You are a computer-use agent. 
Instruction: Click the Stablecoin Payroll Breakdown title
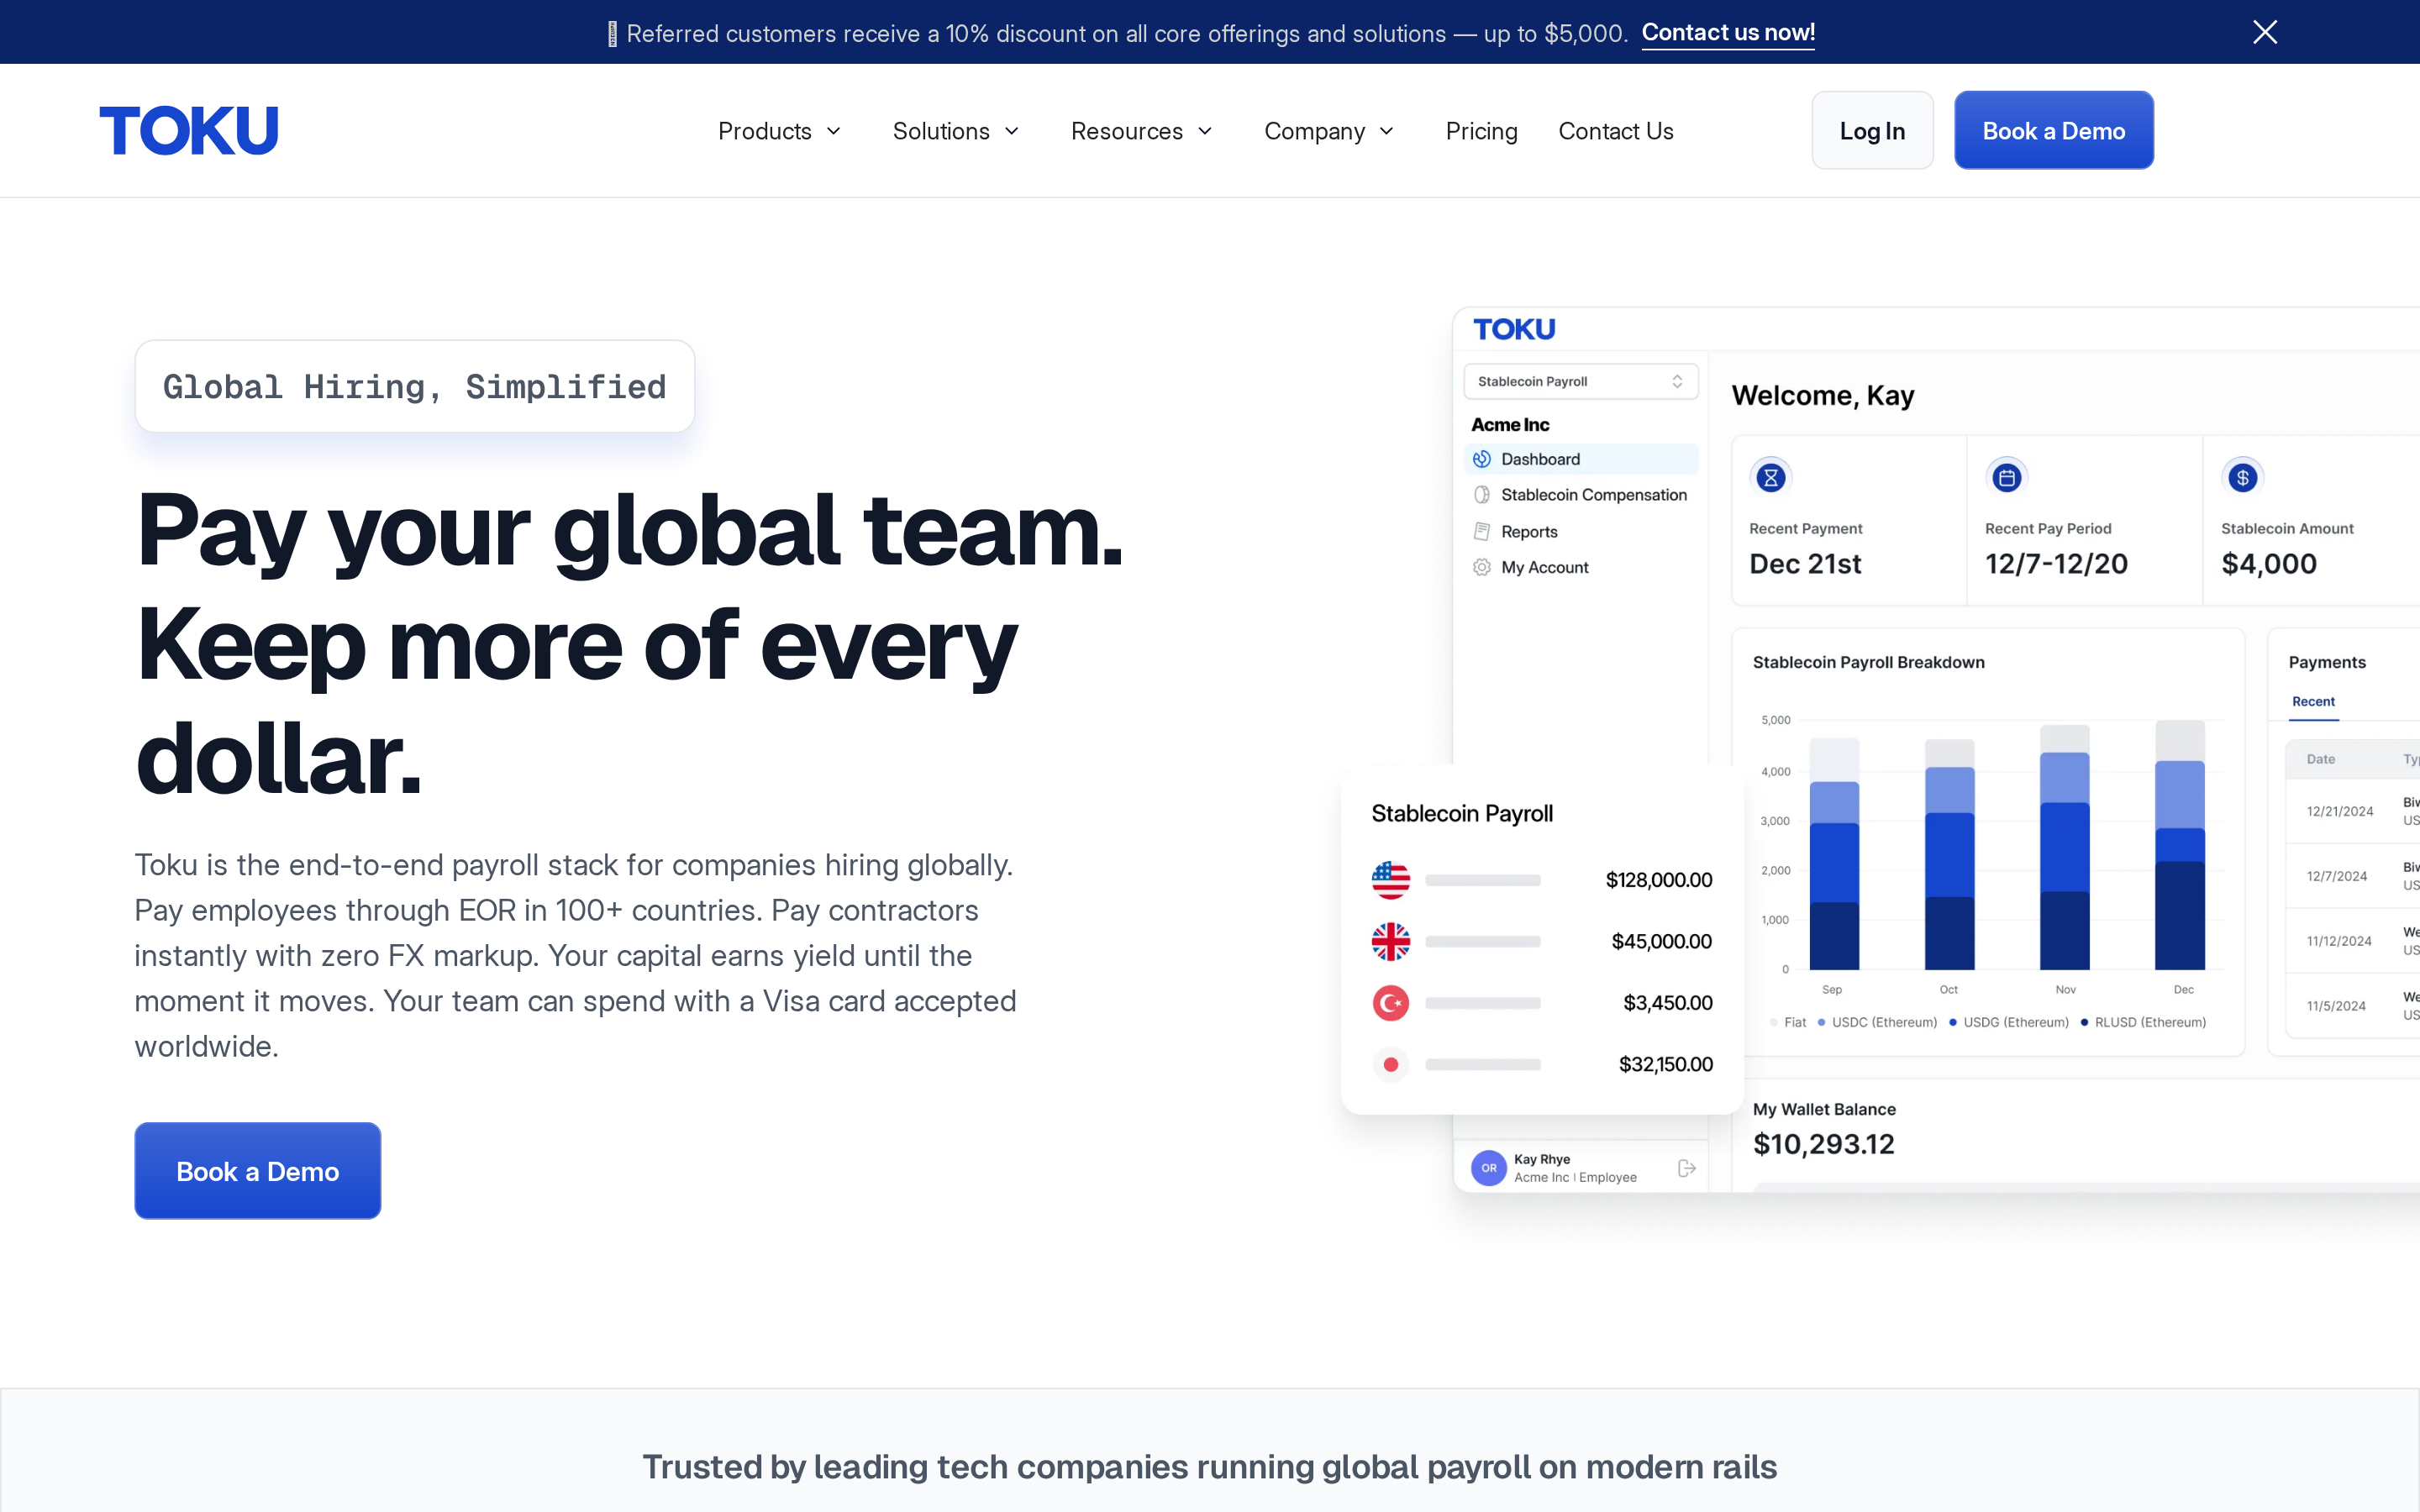[x=1868, y=662]
